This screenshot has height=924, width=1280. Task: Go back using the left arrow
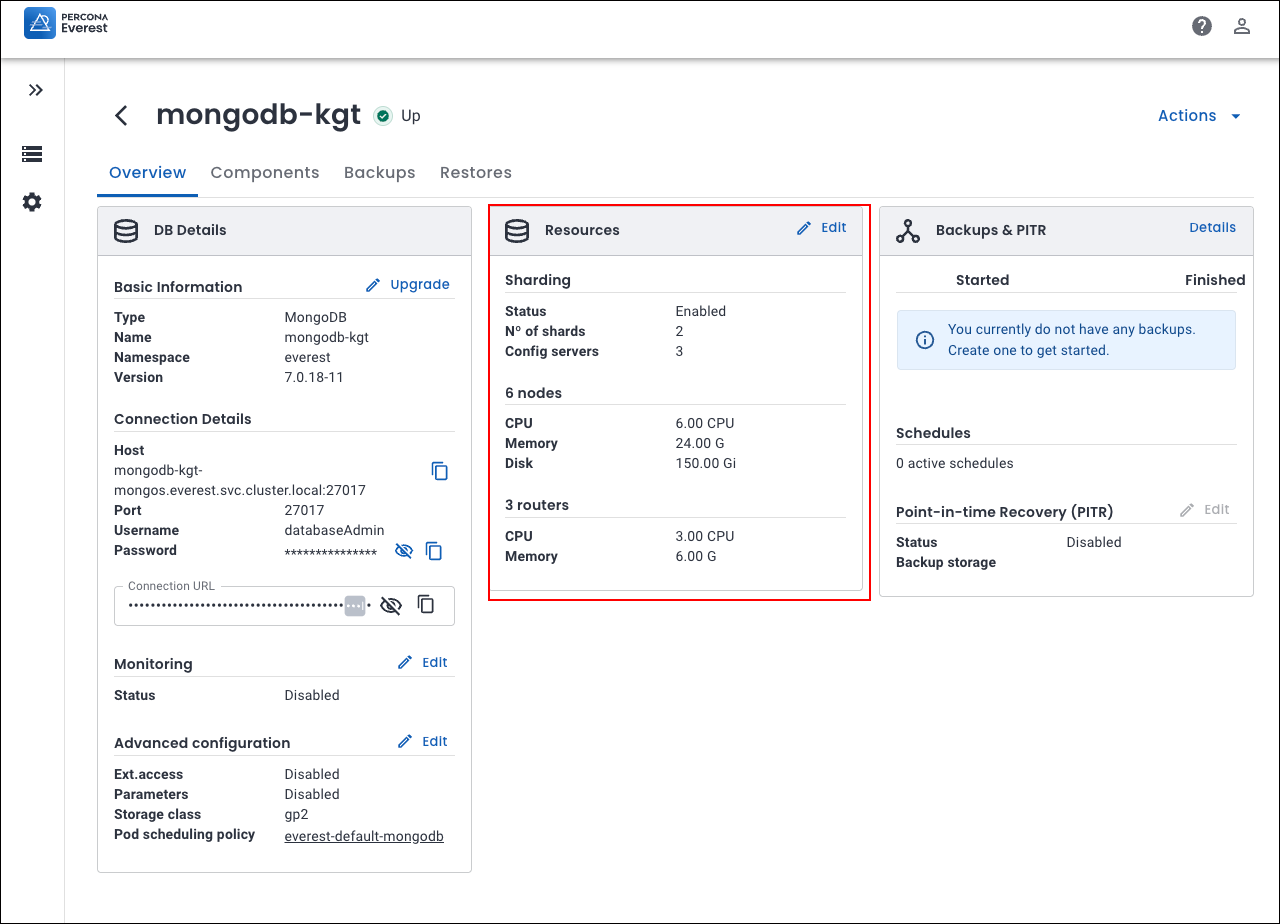click(x=121, y=116)
